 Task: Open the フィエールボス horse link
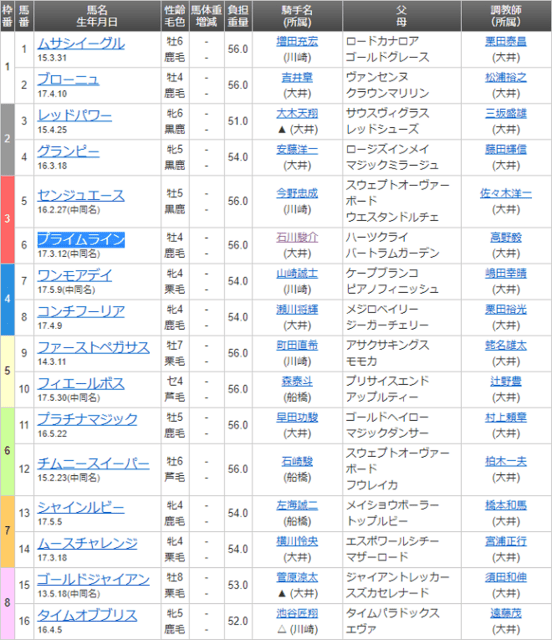click(81, 383)
